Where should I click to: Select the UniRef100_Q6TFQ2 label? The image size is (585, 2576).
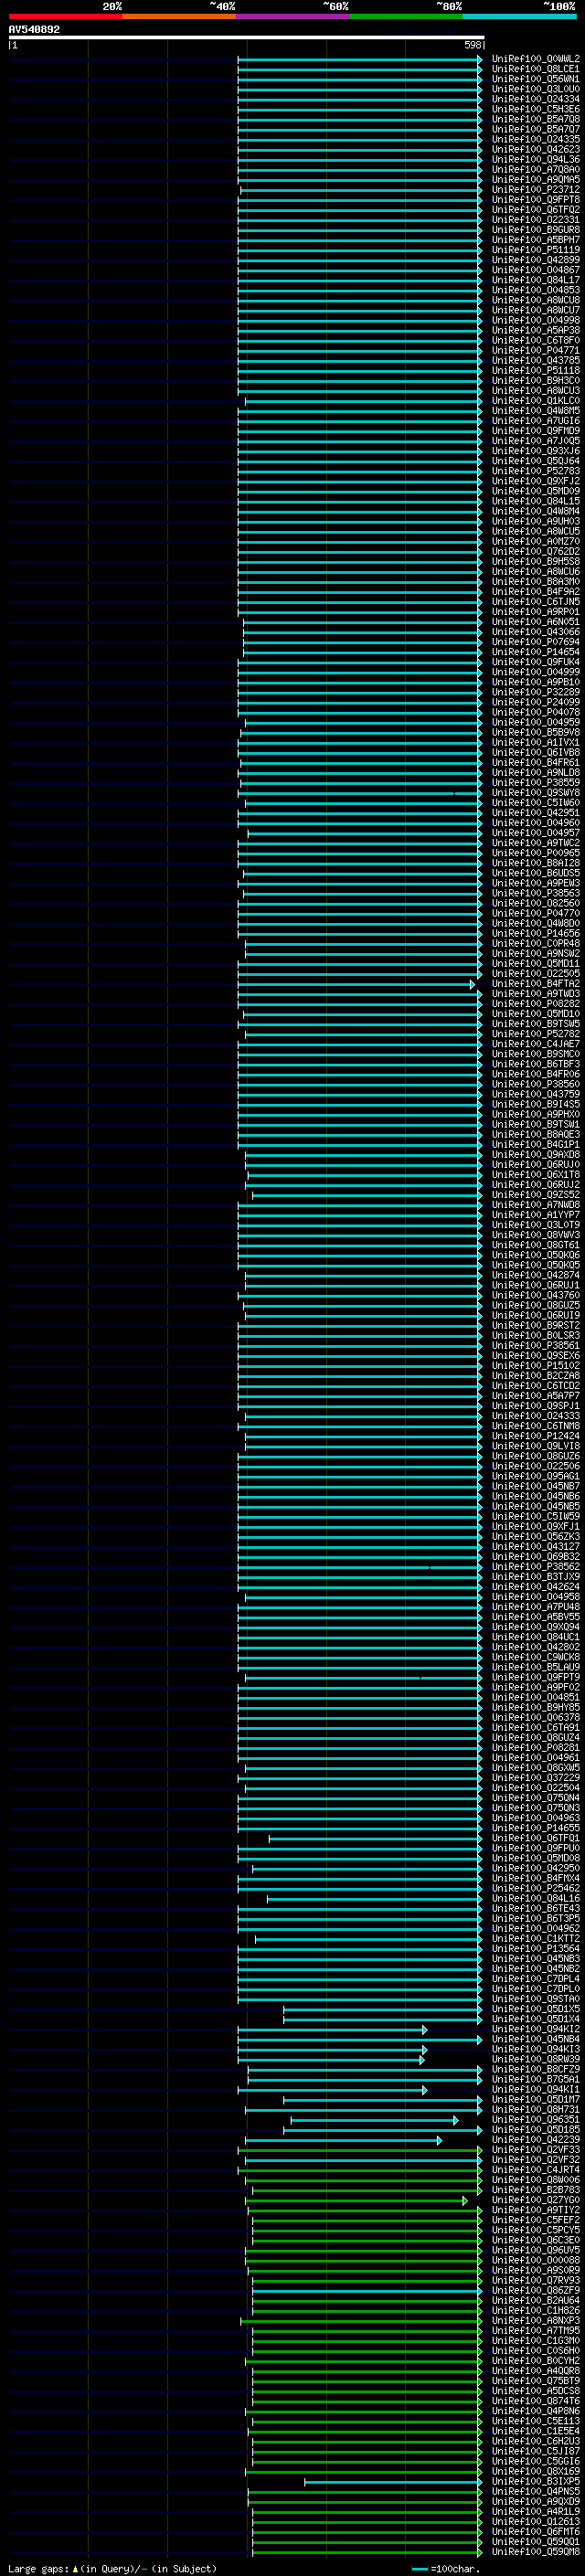[x=536, y=210]
